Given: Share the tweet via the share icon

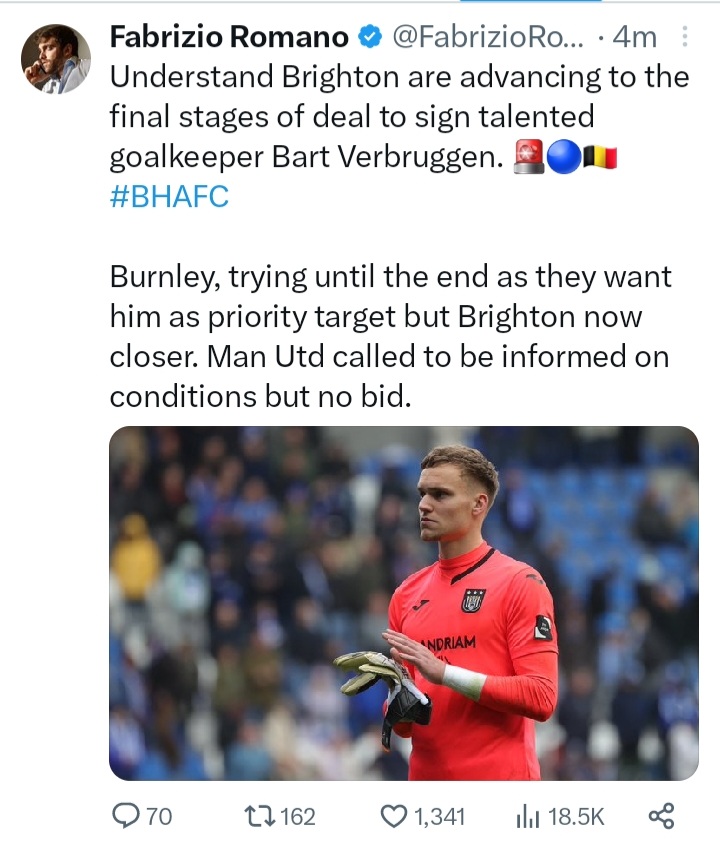Looking at the screenshot, I should coord(661,815).
